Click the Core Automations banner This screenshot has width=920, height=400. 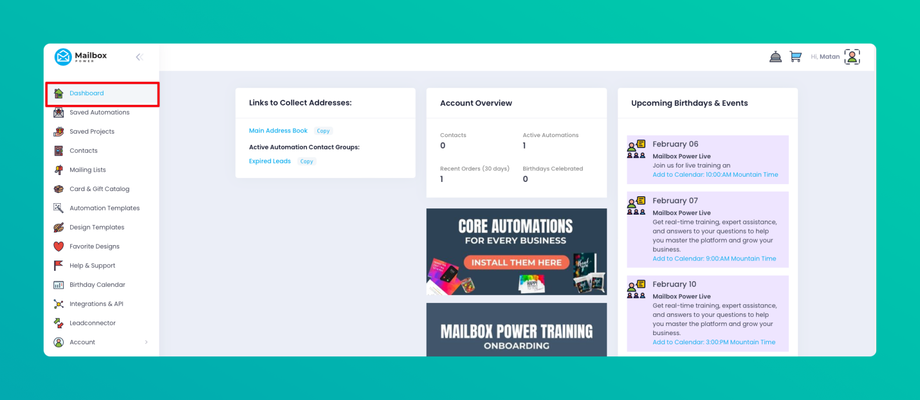pyautogui.click(x=516, y=252)
